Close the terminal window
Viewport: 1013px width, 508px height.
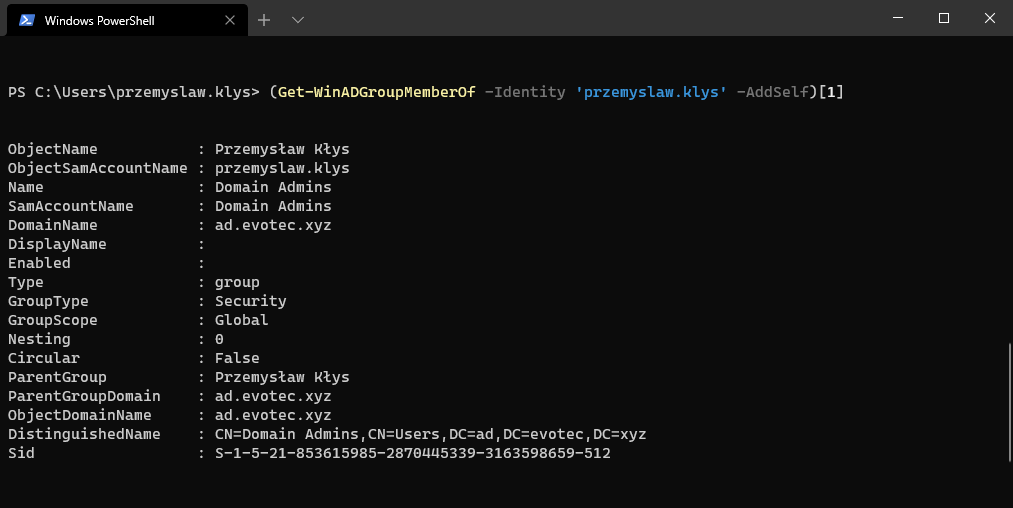989,18
